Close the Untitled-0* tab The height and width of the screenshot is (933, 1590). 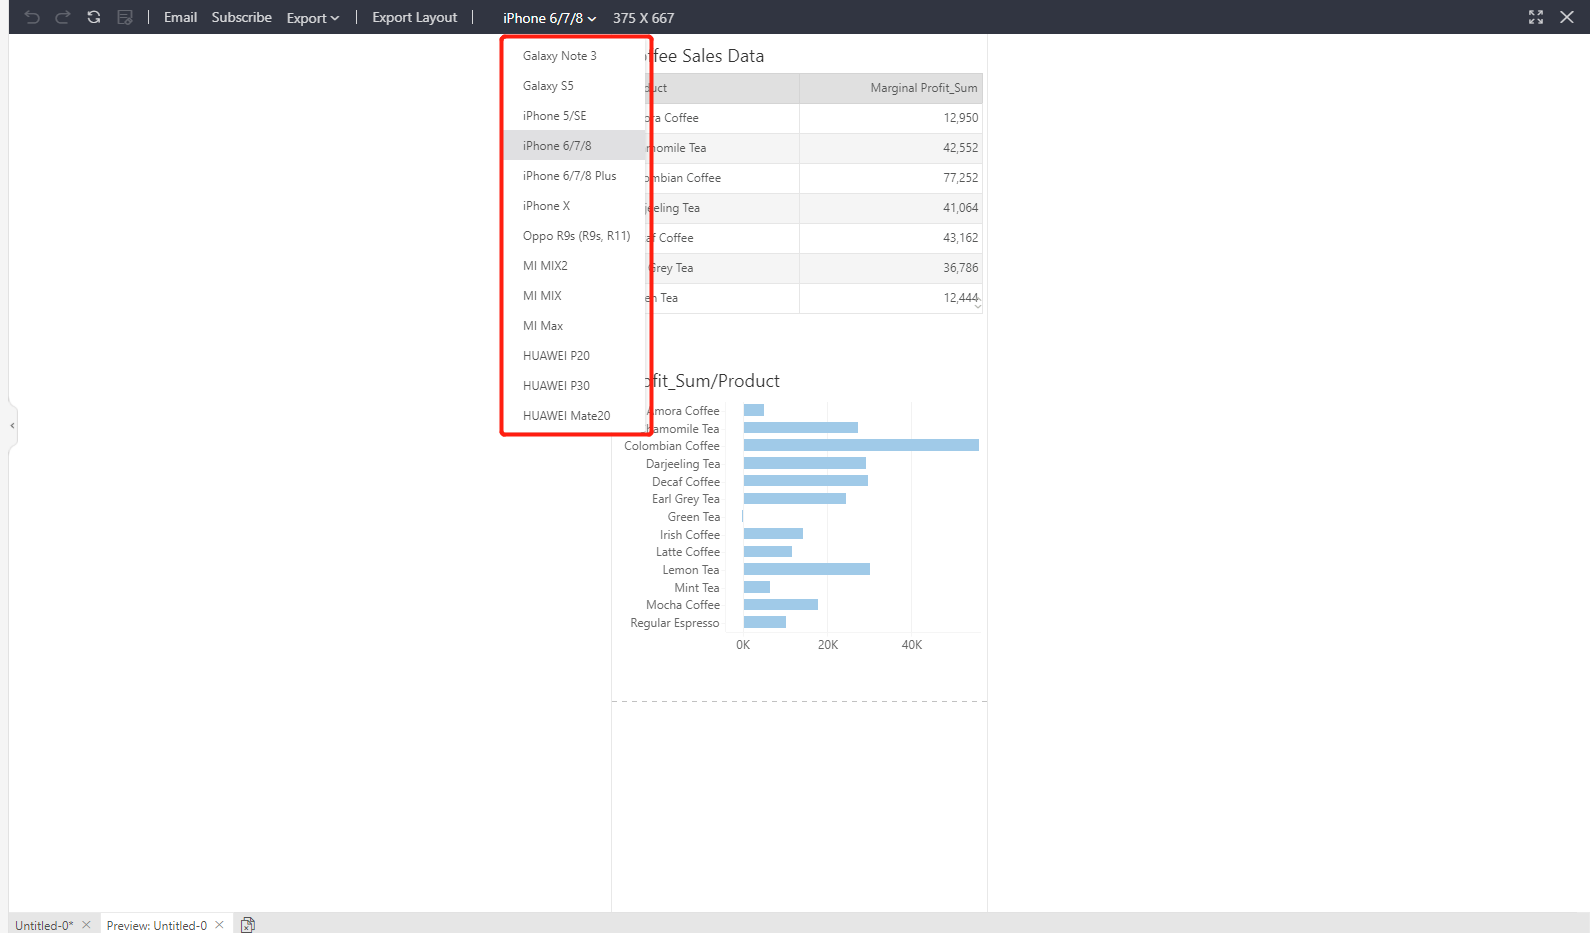[87, 924]
